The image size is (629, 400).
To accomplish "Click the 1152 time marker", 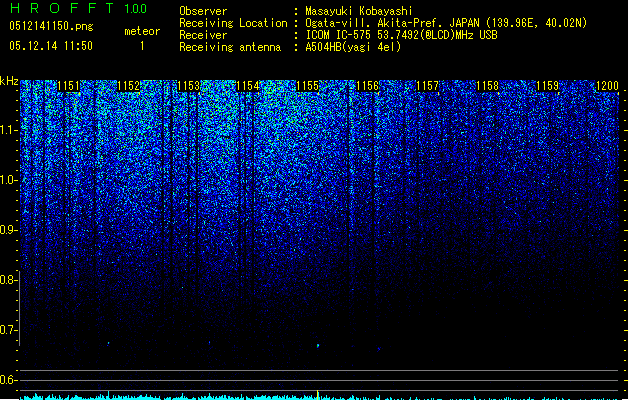I will coord(128,86).
